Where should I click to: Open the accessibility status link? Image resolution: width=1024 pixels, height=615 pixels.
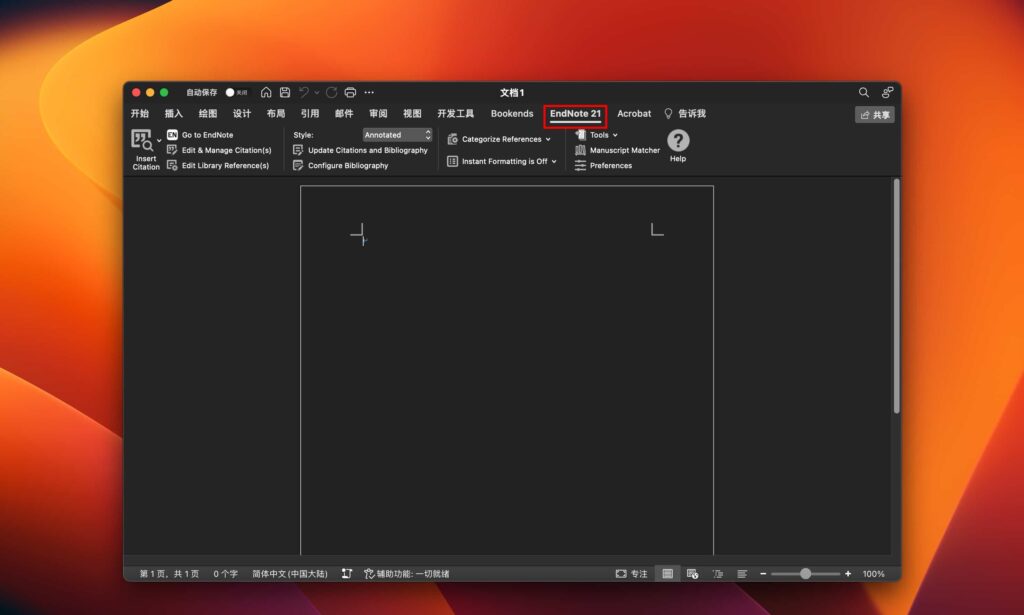(410, 573)
